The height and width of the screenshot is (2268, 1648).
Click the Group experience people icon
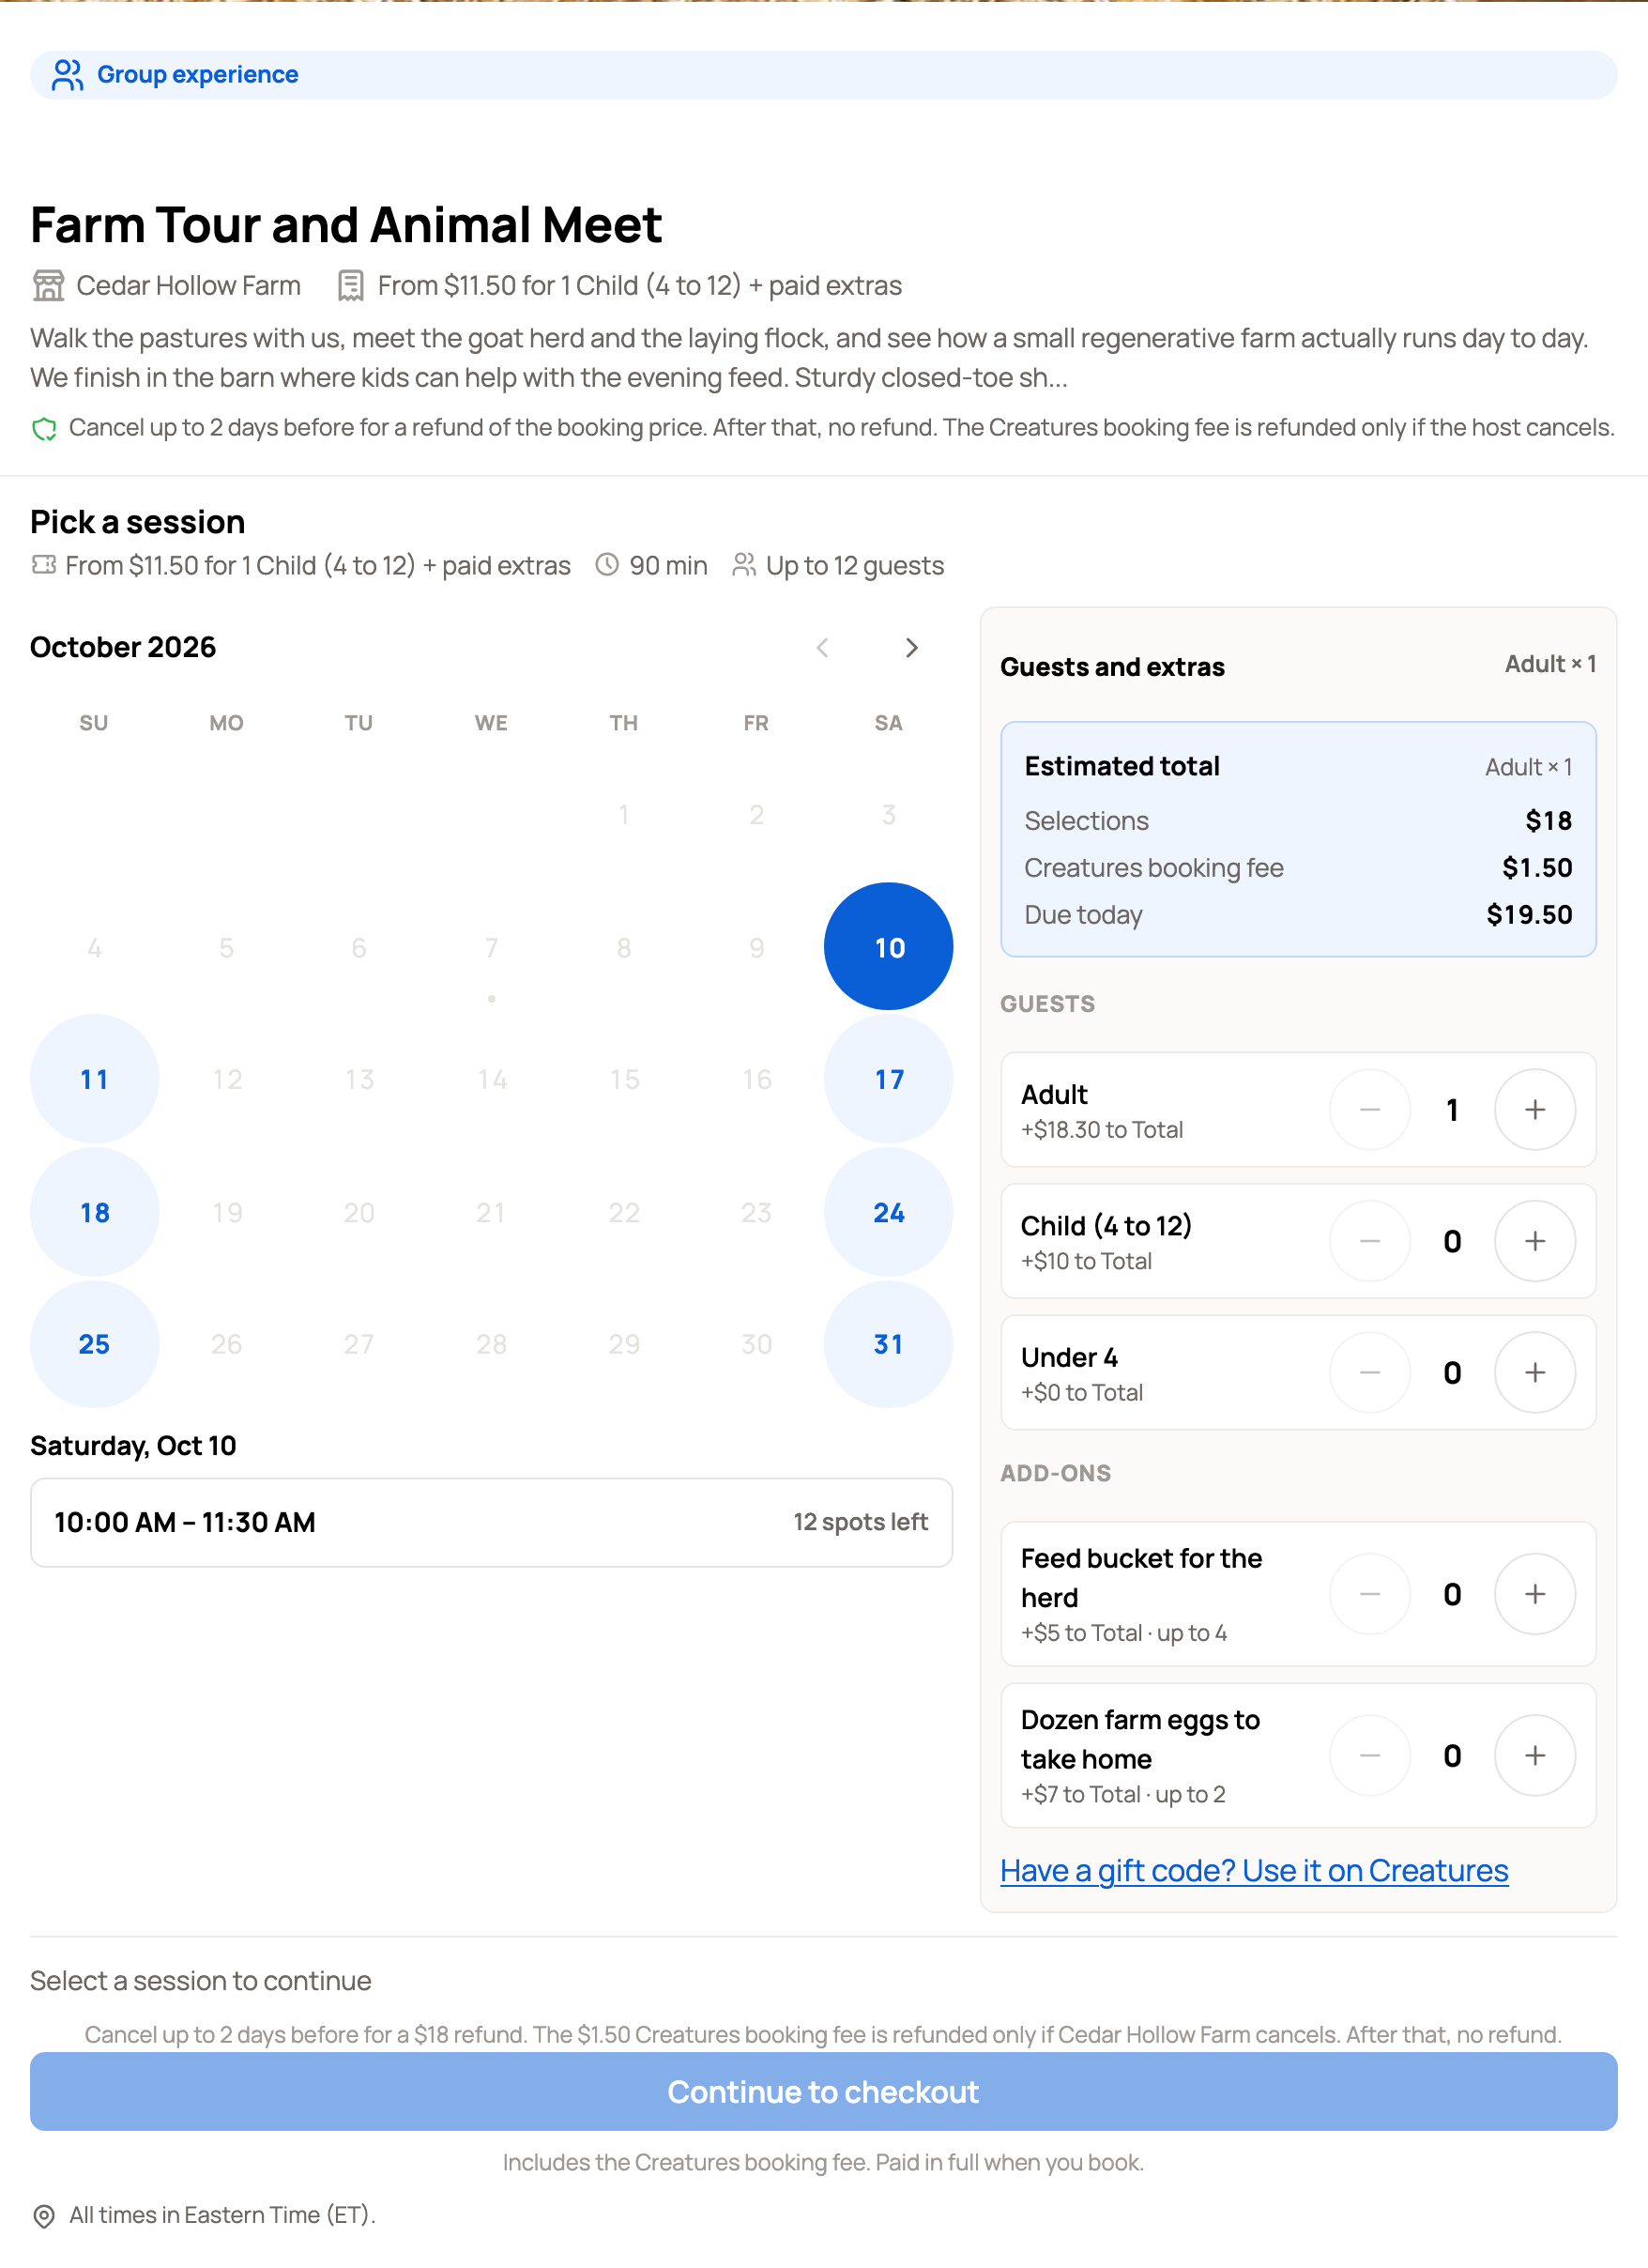pos(67,75)
